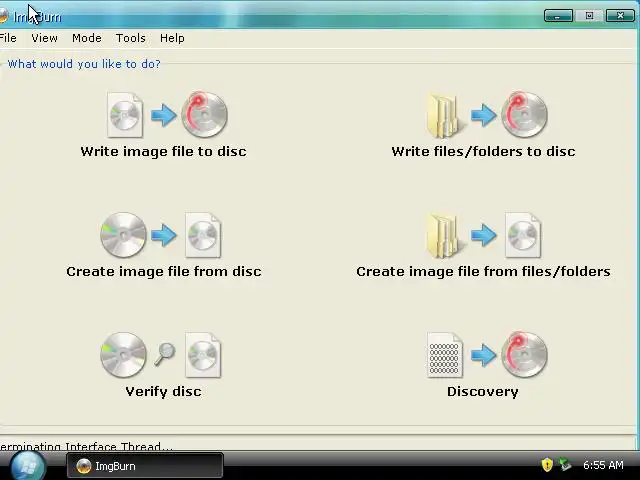The image size is (640, 480).
Task: Open the File menu
Action: click(x=8, y=38)
